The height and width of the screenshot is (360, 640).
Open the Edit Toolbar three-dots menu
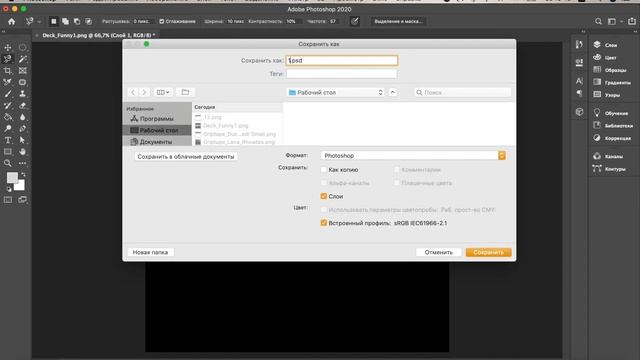coord(22,163)
